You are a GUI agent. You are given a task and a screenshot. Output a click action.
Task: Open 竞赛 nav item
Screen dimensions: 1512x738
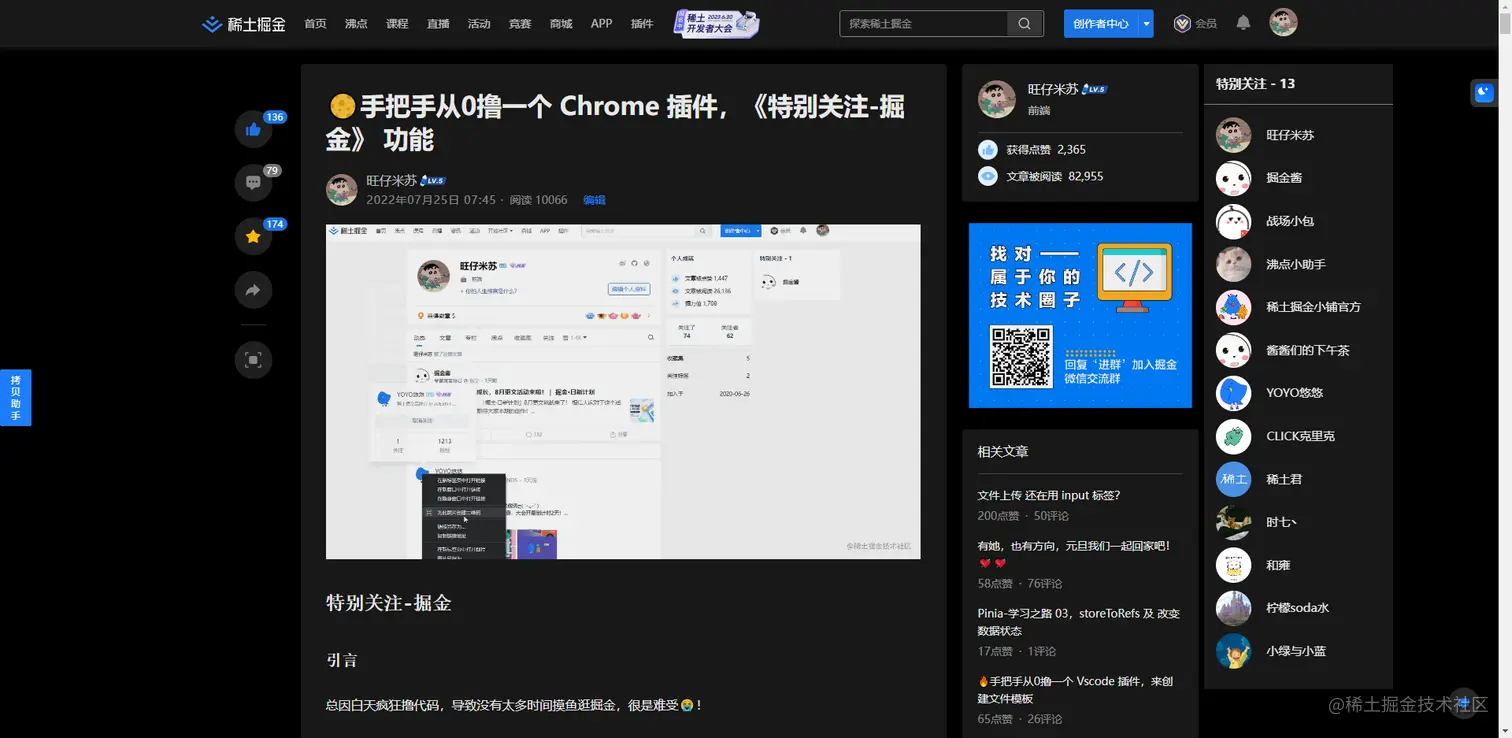click(x=520, y=24)
